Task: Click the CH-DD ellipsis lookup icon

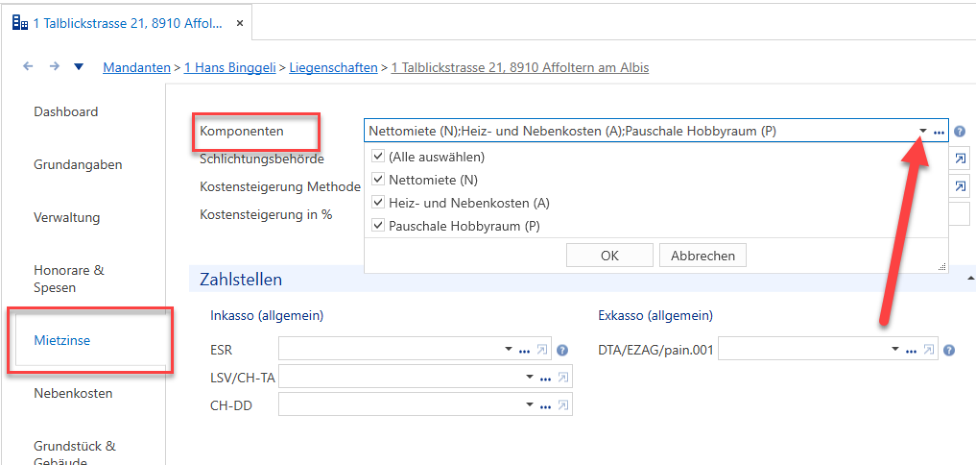Action: (546, 405)
